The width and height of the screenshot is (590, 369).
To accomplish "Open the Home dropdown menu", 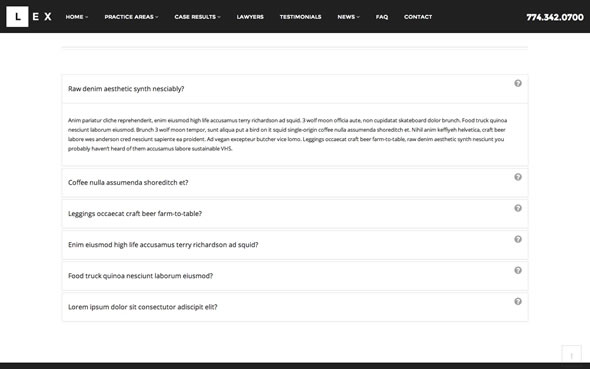I will pyautogui.click(x=77, y=17).
